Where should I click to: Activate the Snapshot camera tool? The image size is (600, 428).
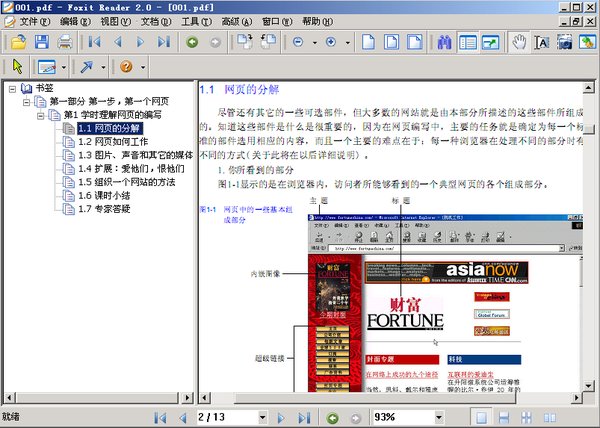tap(565, 42)
